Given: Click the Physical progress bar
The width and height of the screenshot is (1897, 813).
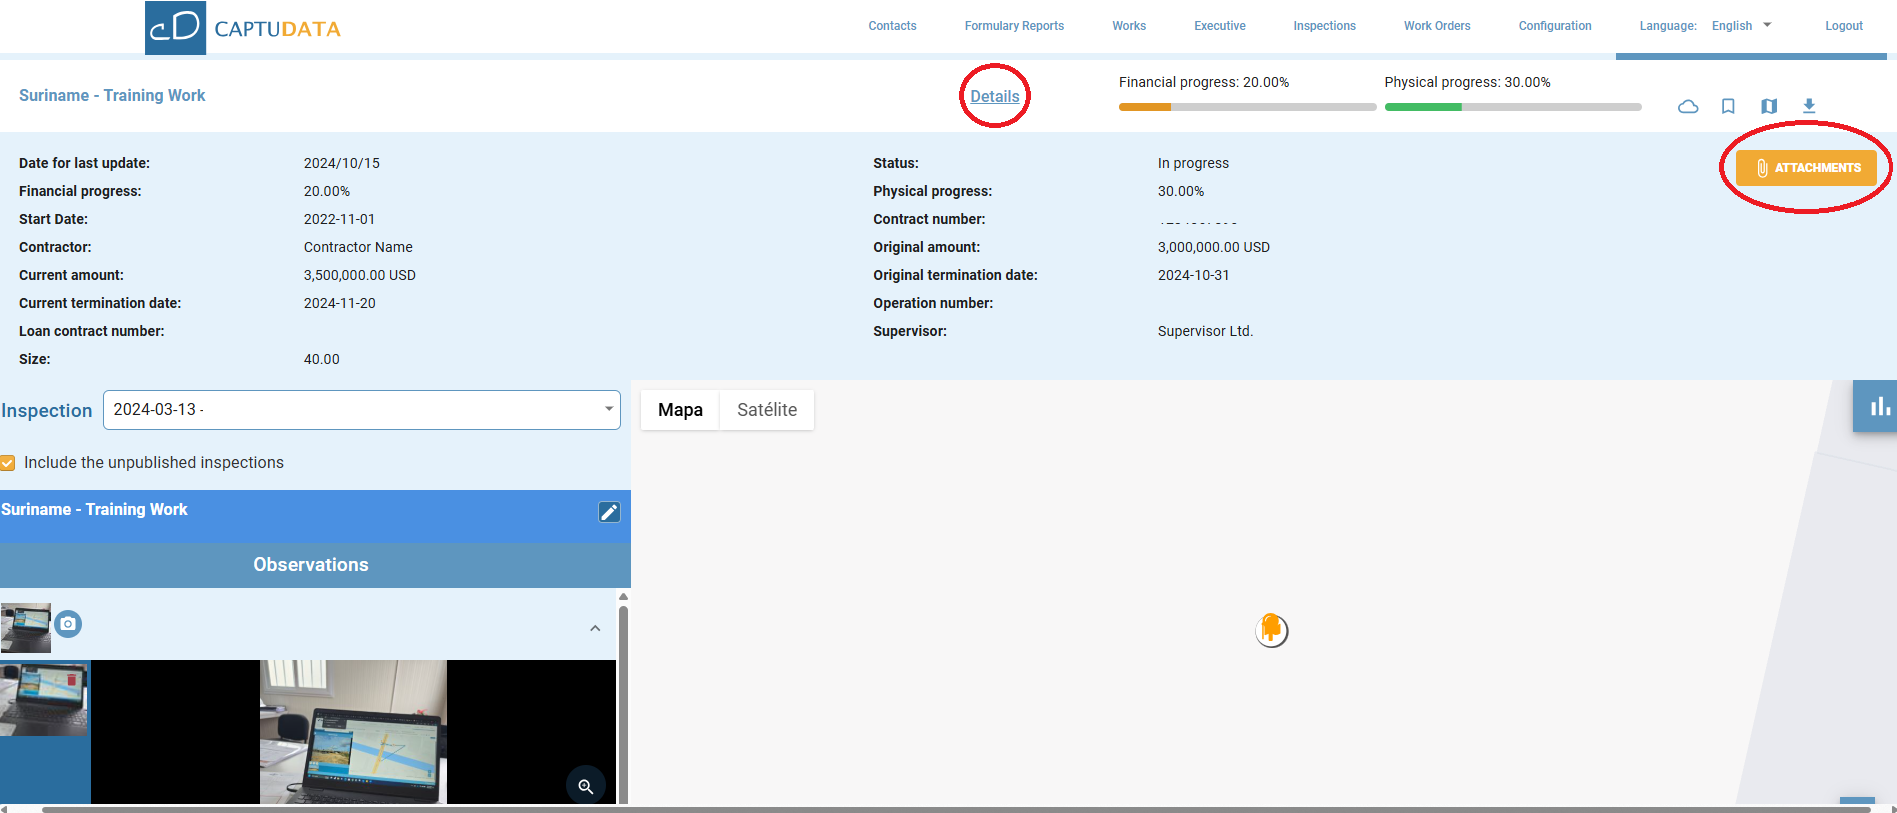Looking at the screenshot, I should (1512, 107).
